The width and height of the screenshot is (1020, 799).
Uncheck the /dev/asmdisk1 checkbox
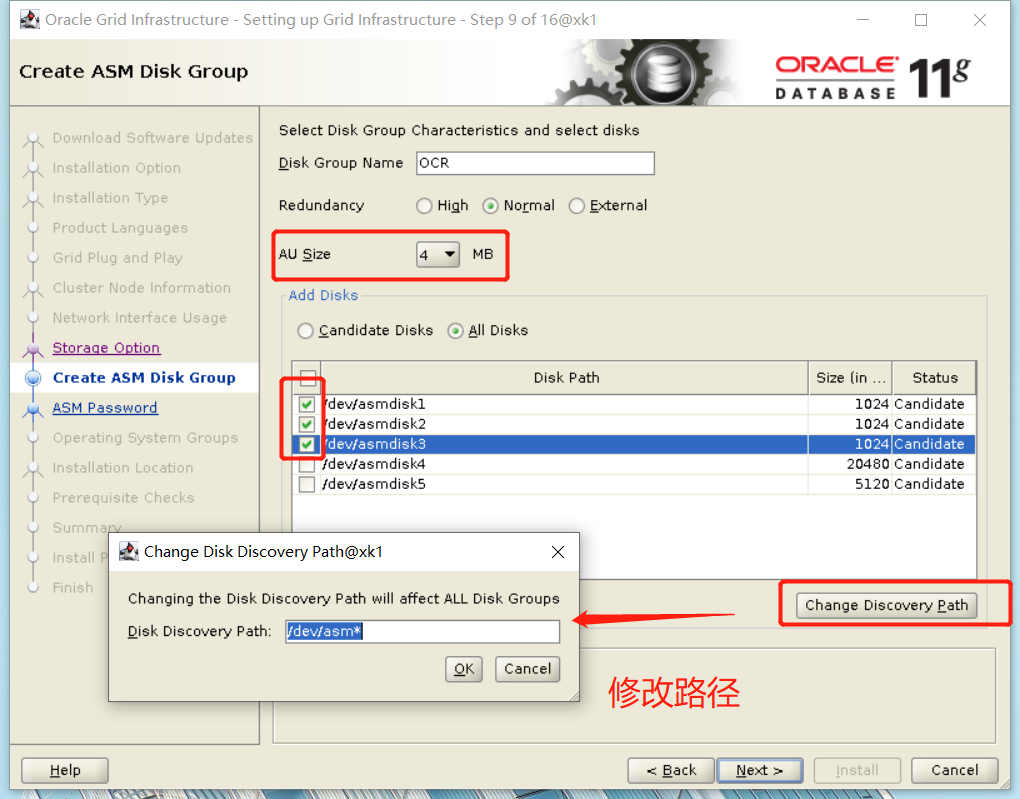click(x=307, y=404)
